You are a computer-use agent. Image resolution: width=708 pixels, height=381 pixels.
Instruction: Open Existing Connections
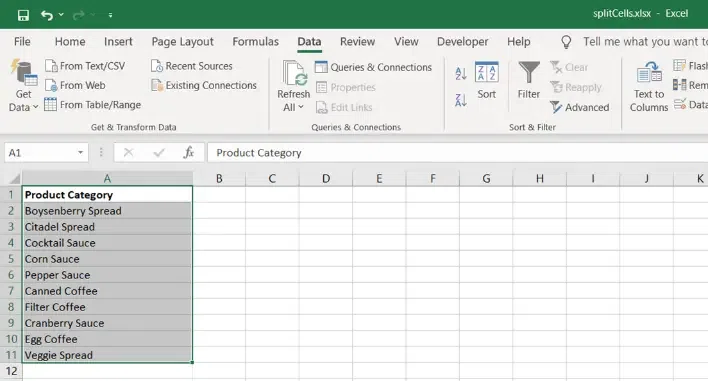(x=204, y=85)
